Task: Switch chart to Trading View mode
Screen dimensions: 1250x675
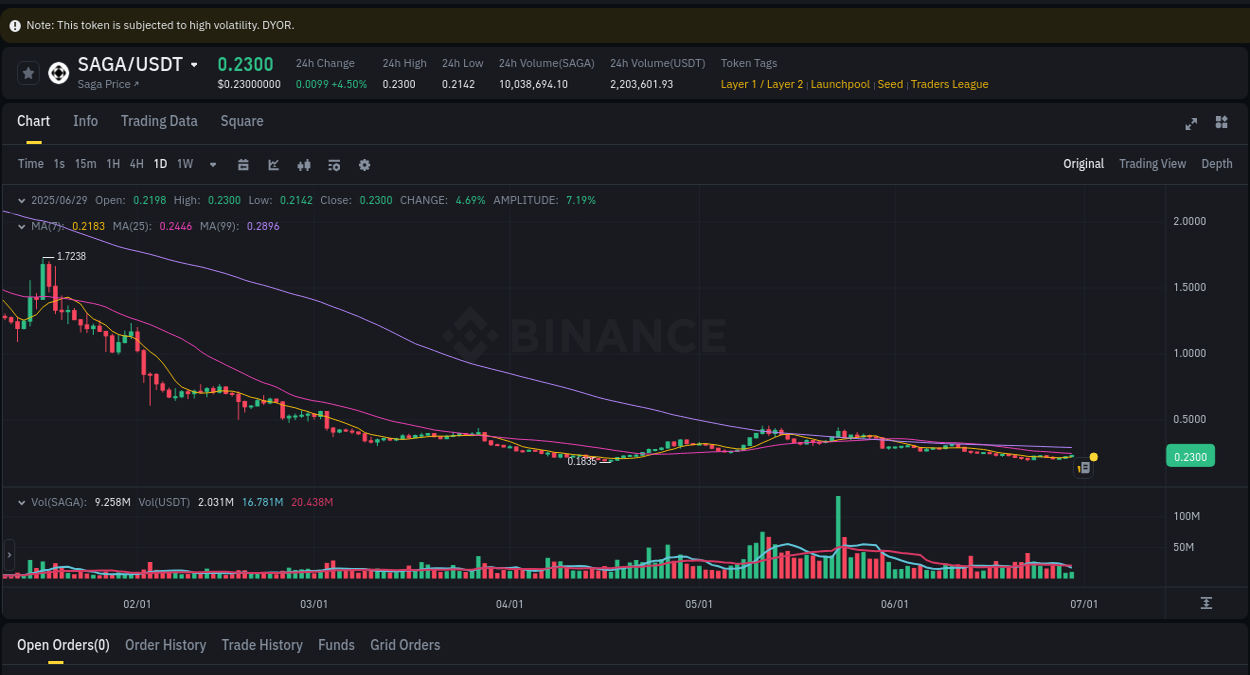Action: coord(1152,163)
